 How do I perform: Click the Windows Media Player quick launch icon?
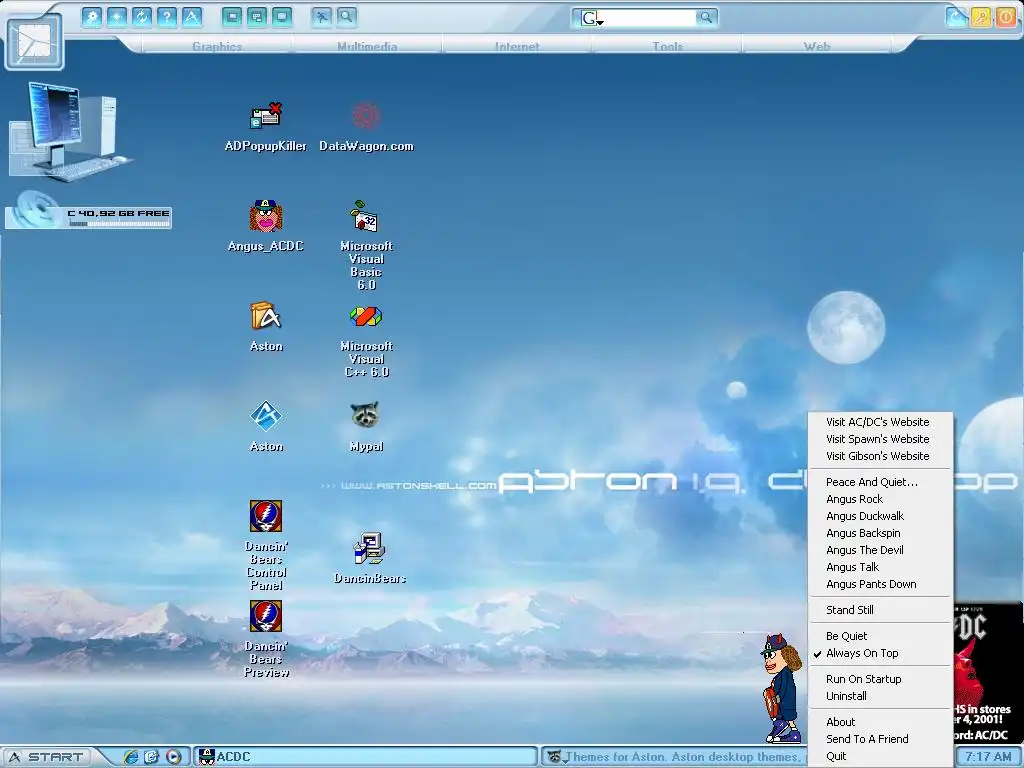(x=173, y=757)
